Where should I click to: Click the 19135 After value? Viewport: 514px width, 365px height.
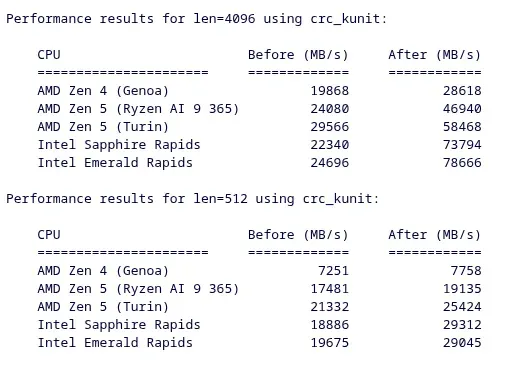[462, 289]
